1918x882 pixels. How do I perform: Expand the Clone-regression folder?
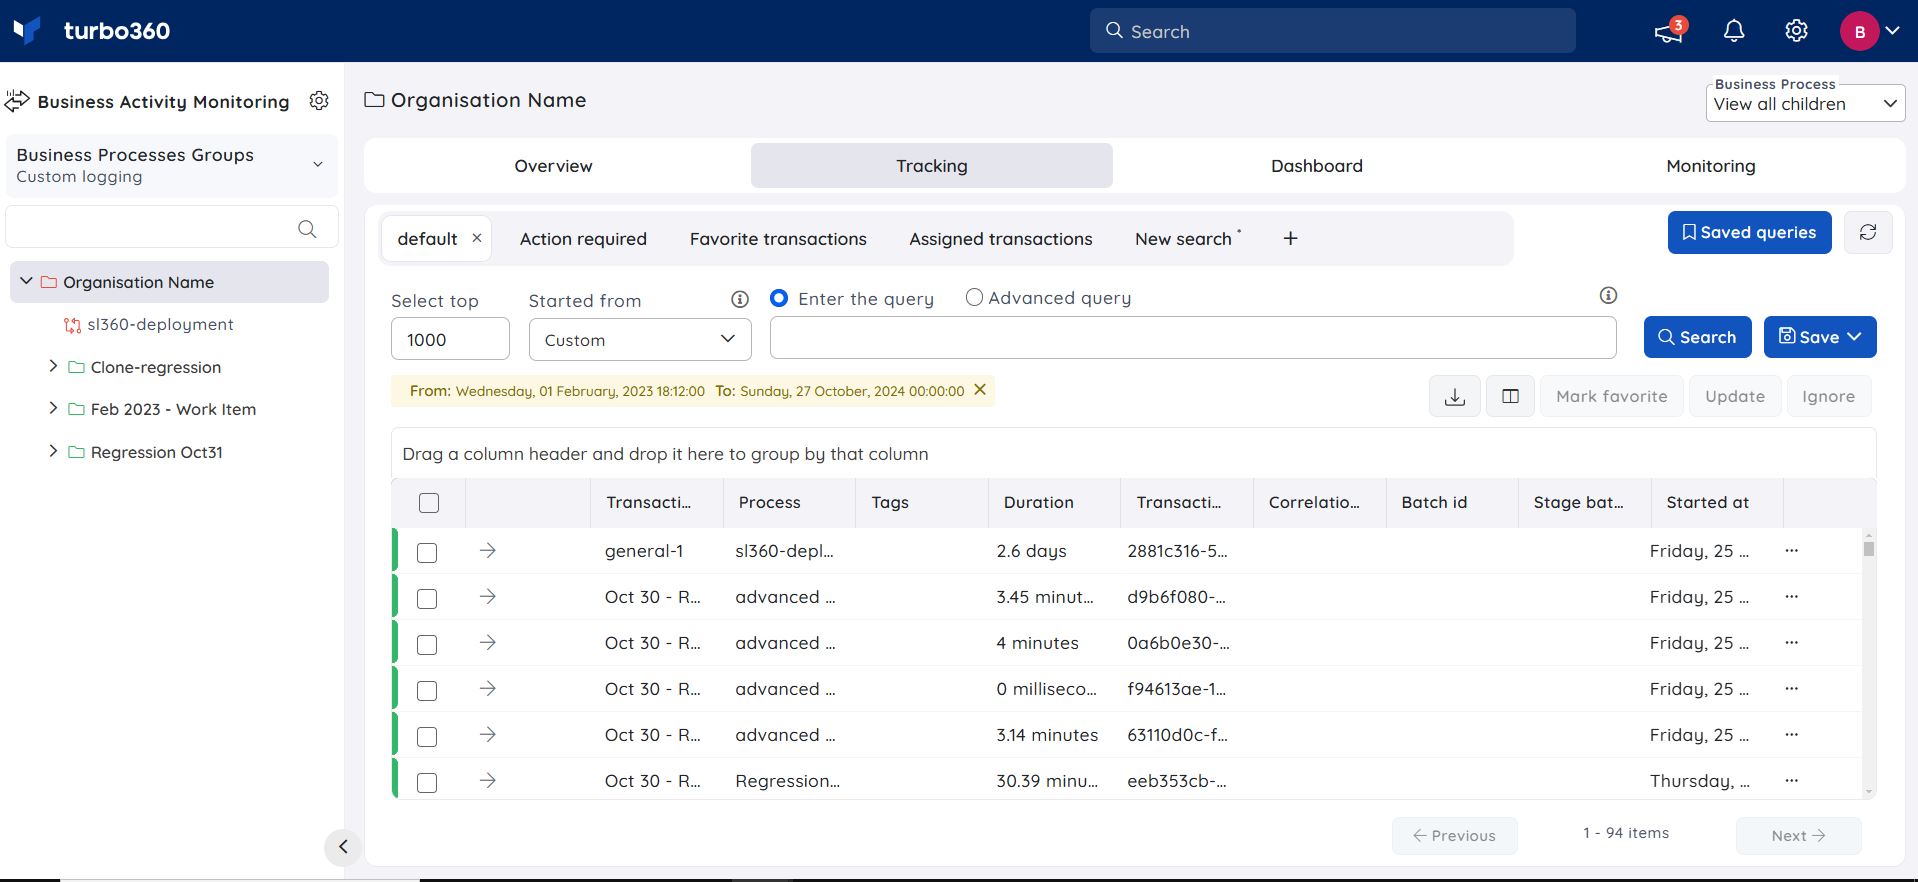tap(53, 367)
